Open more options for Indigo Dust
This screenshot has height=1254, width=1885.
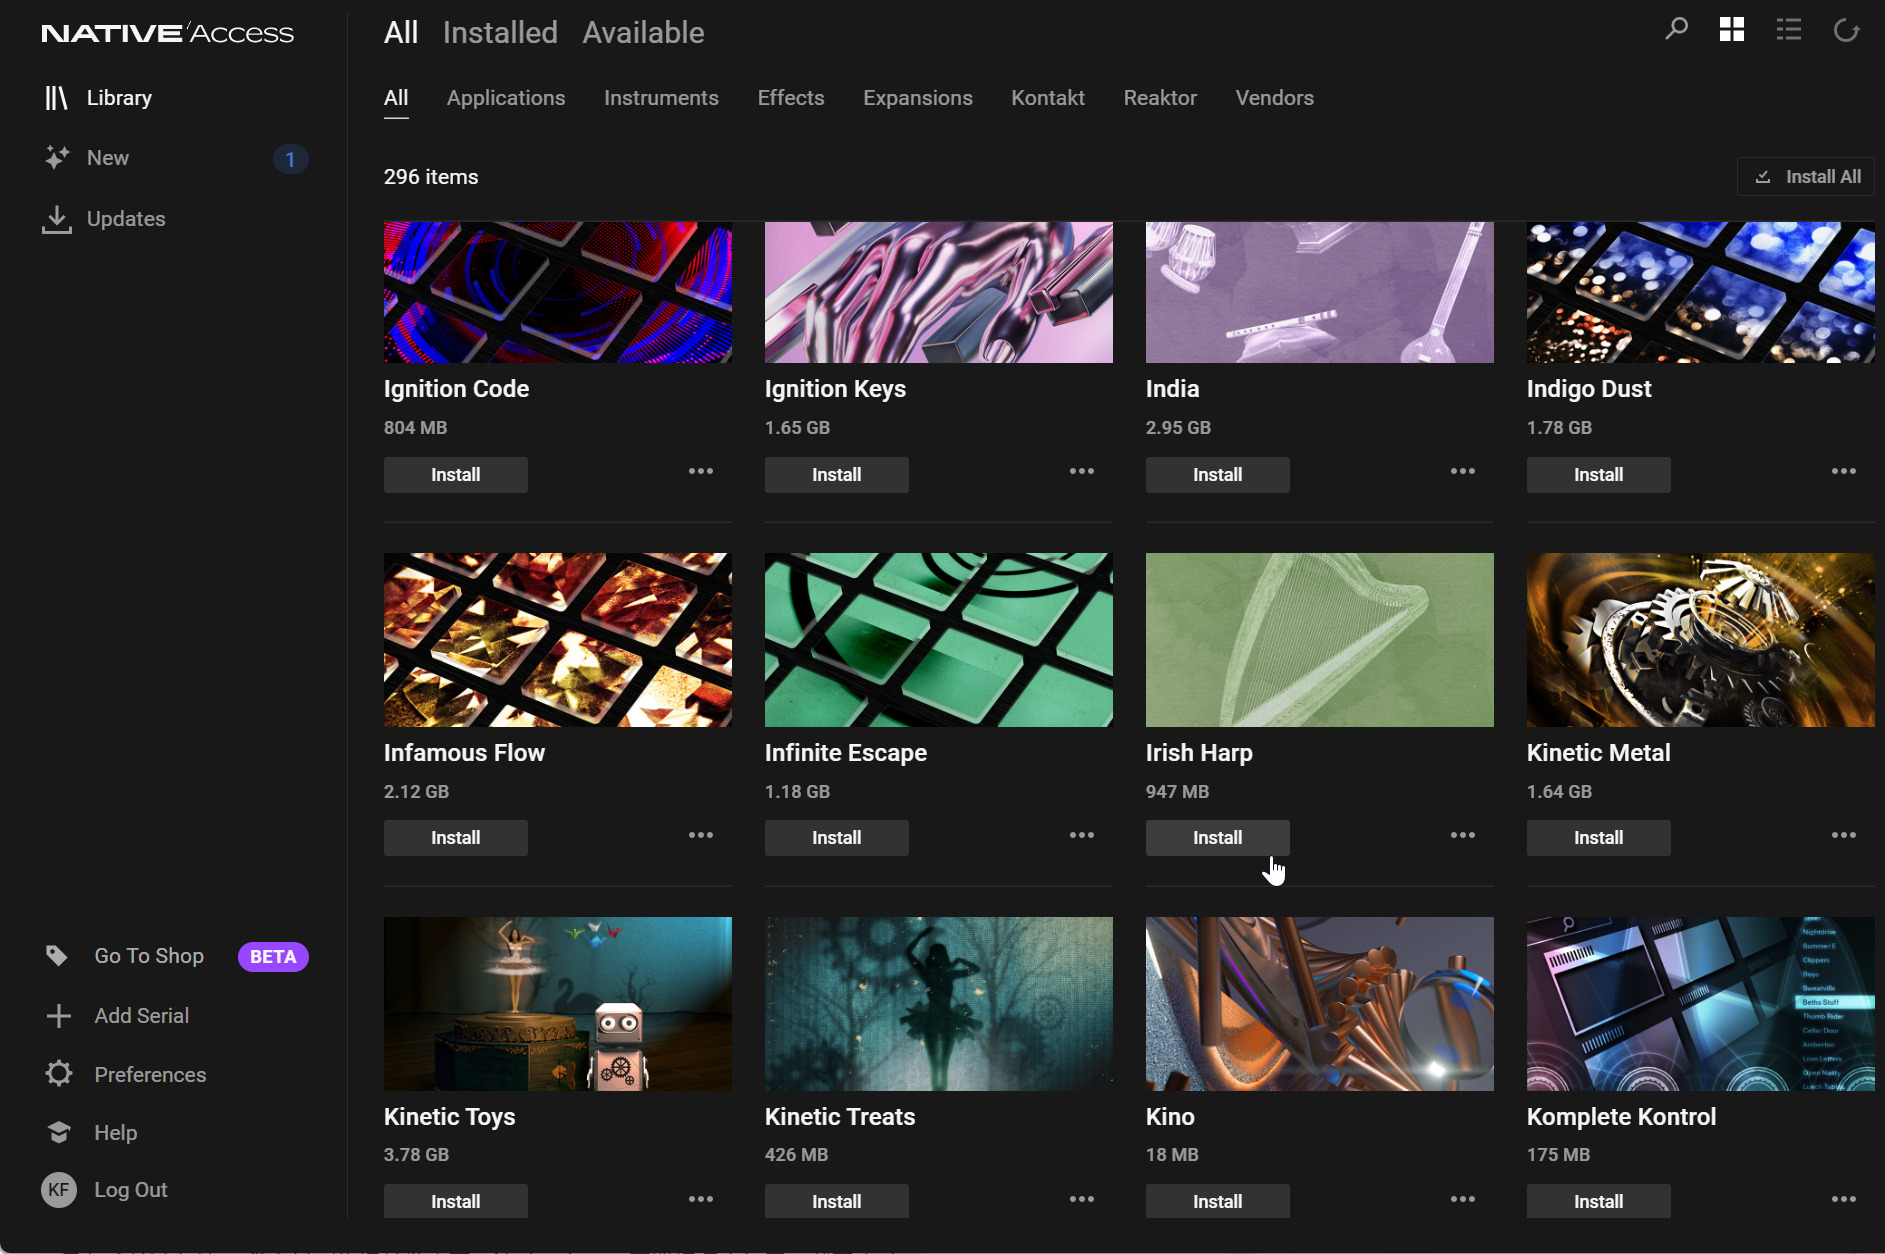click(1844, 471)
